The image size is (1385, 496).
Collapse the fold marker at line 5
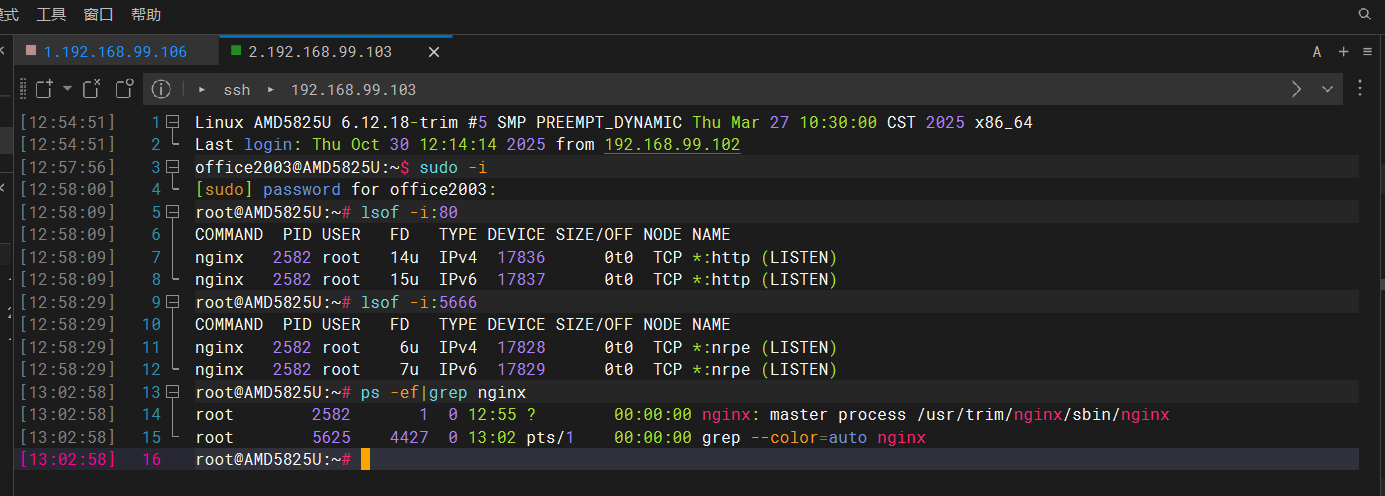pyautogui.click(x=173, y=212)
